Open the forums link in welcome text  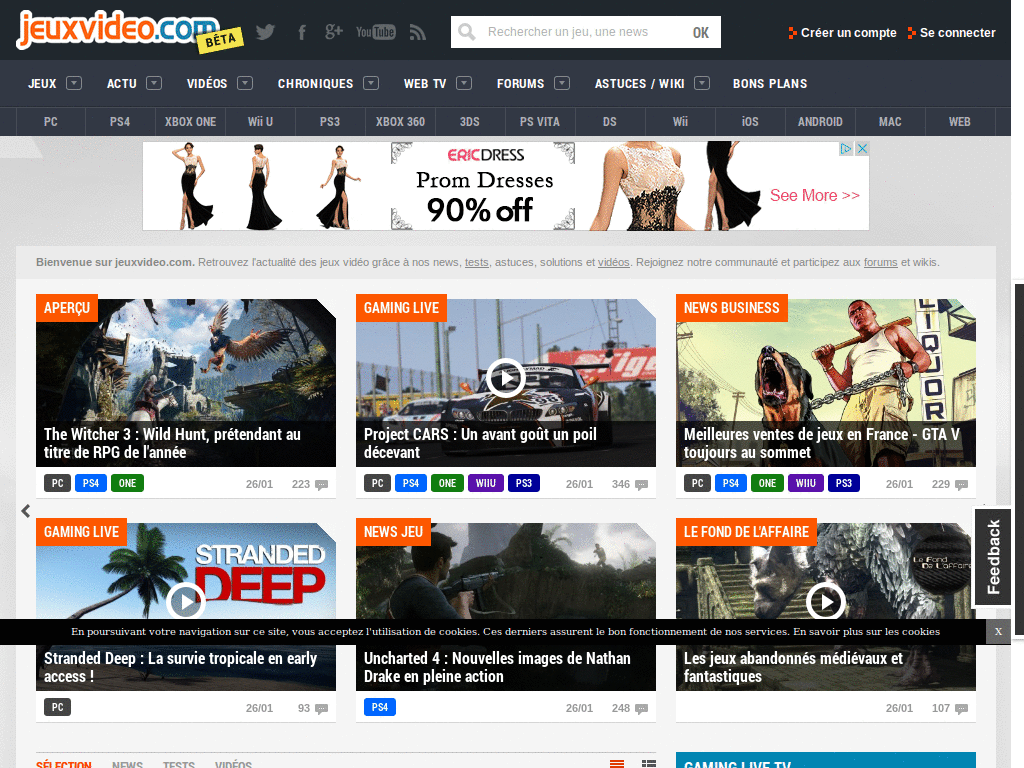(880, 262)
